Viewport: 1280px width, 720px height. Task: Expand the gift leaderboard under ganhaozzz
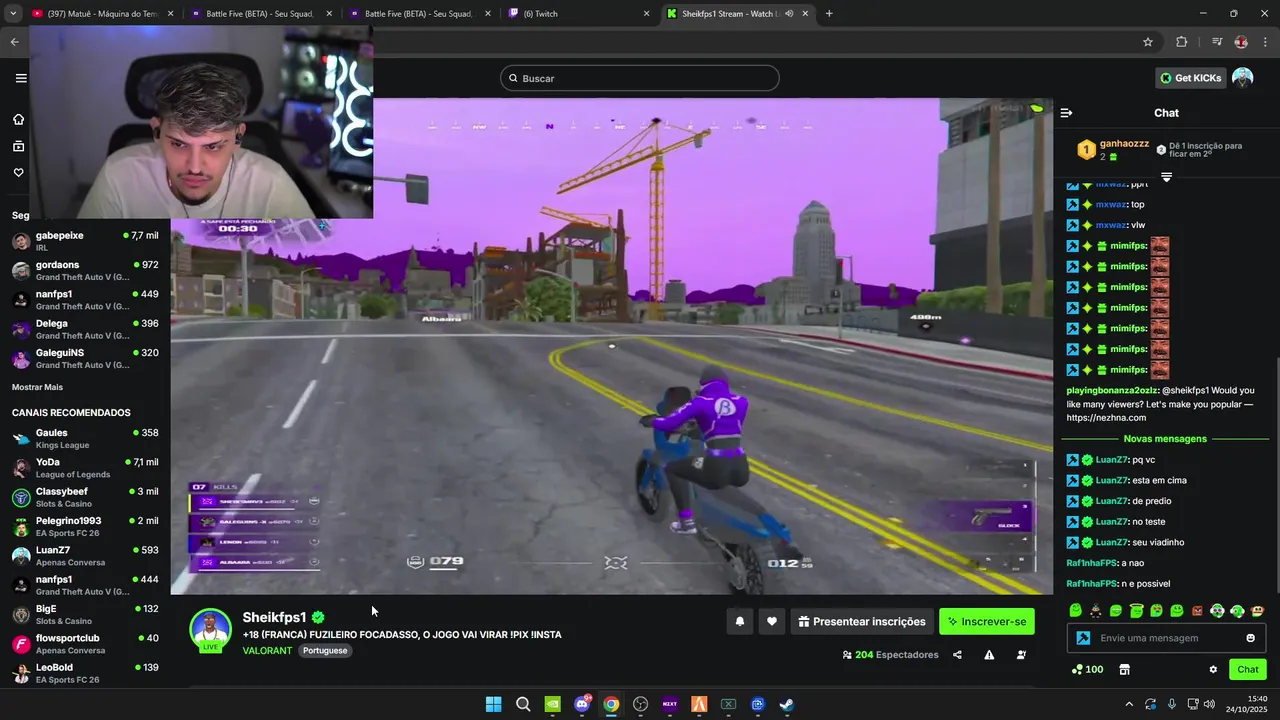click(1166, 177)
